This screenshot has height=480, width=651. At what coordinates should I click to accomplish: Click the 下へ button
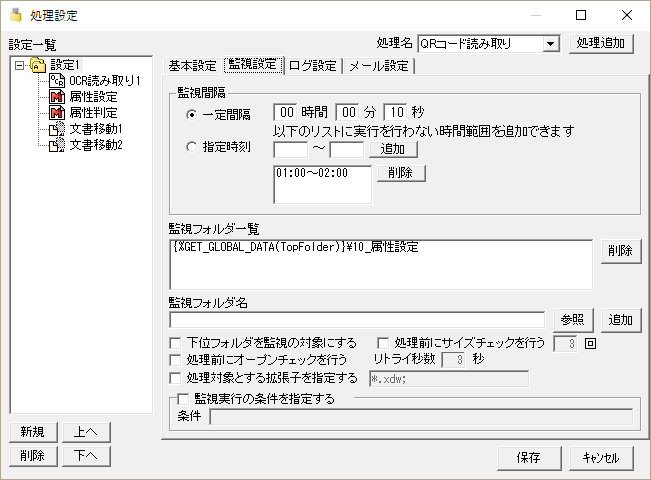pos(86,456)
